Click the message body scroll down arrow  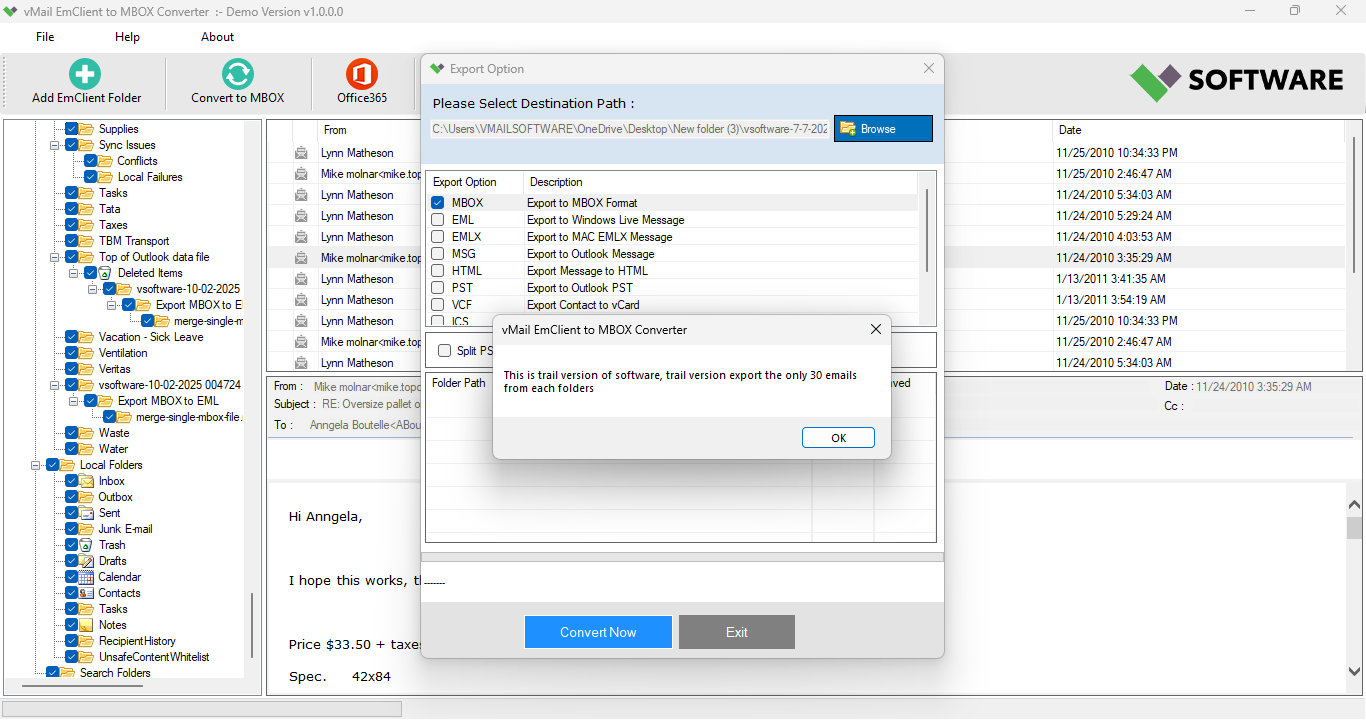(x=1355, y=672)
